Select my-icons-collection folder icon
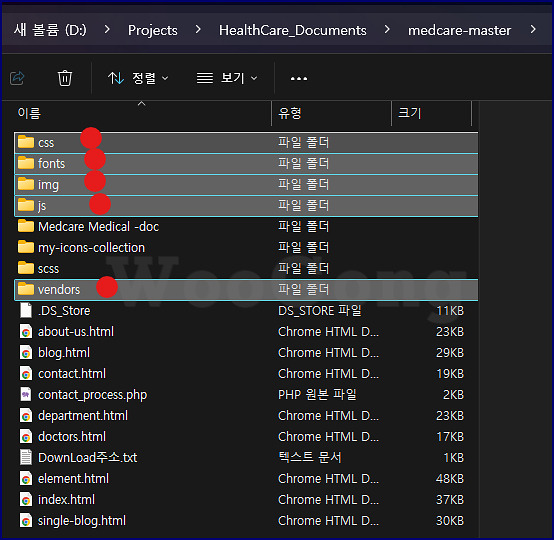The height and width of the screenshot is (540, 554). (x=26, y=247)
